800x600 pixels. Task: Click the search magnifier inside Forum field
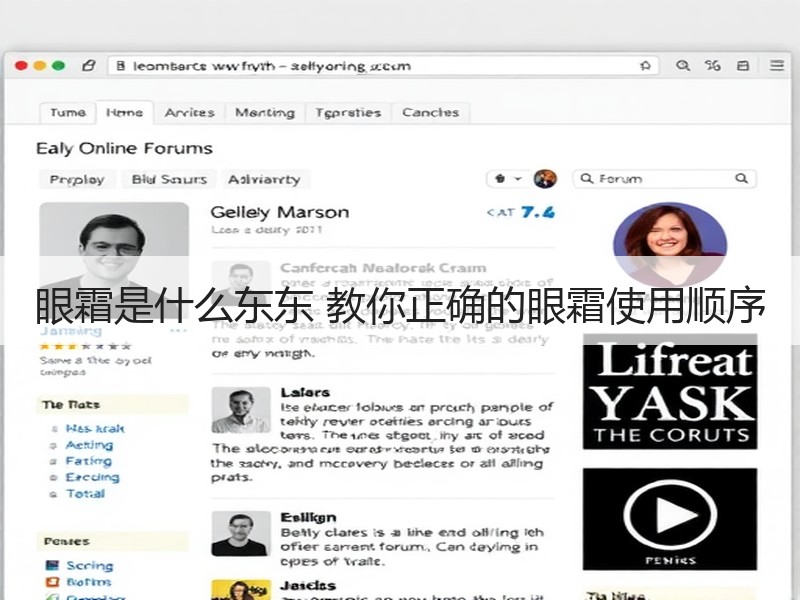[x=587, y=179]
